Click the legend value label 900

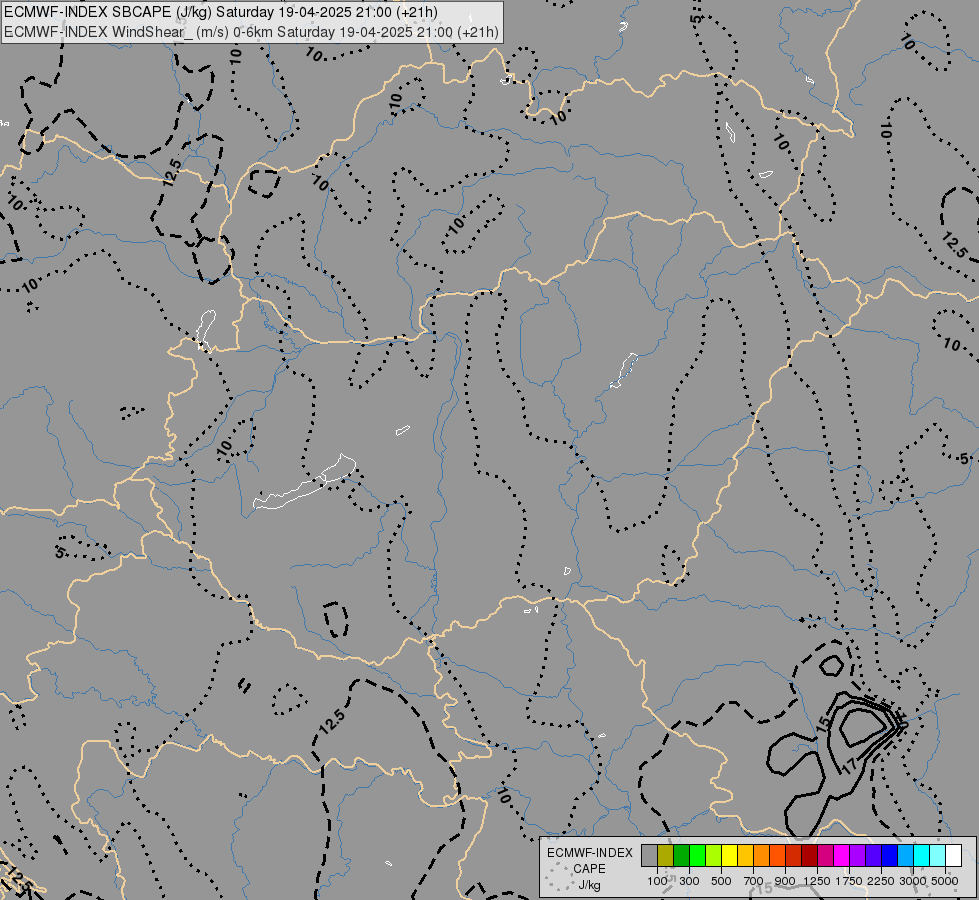tap(785, 881)
